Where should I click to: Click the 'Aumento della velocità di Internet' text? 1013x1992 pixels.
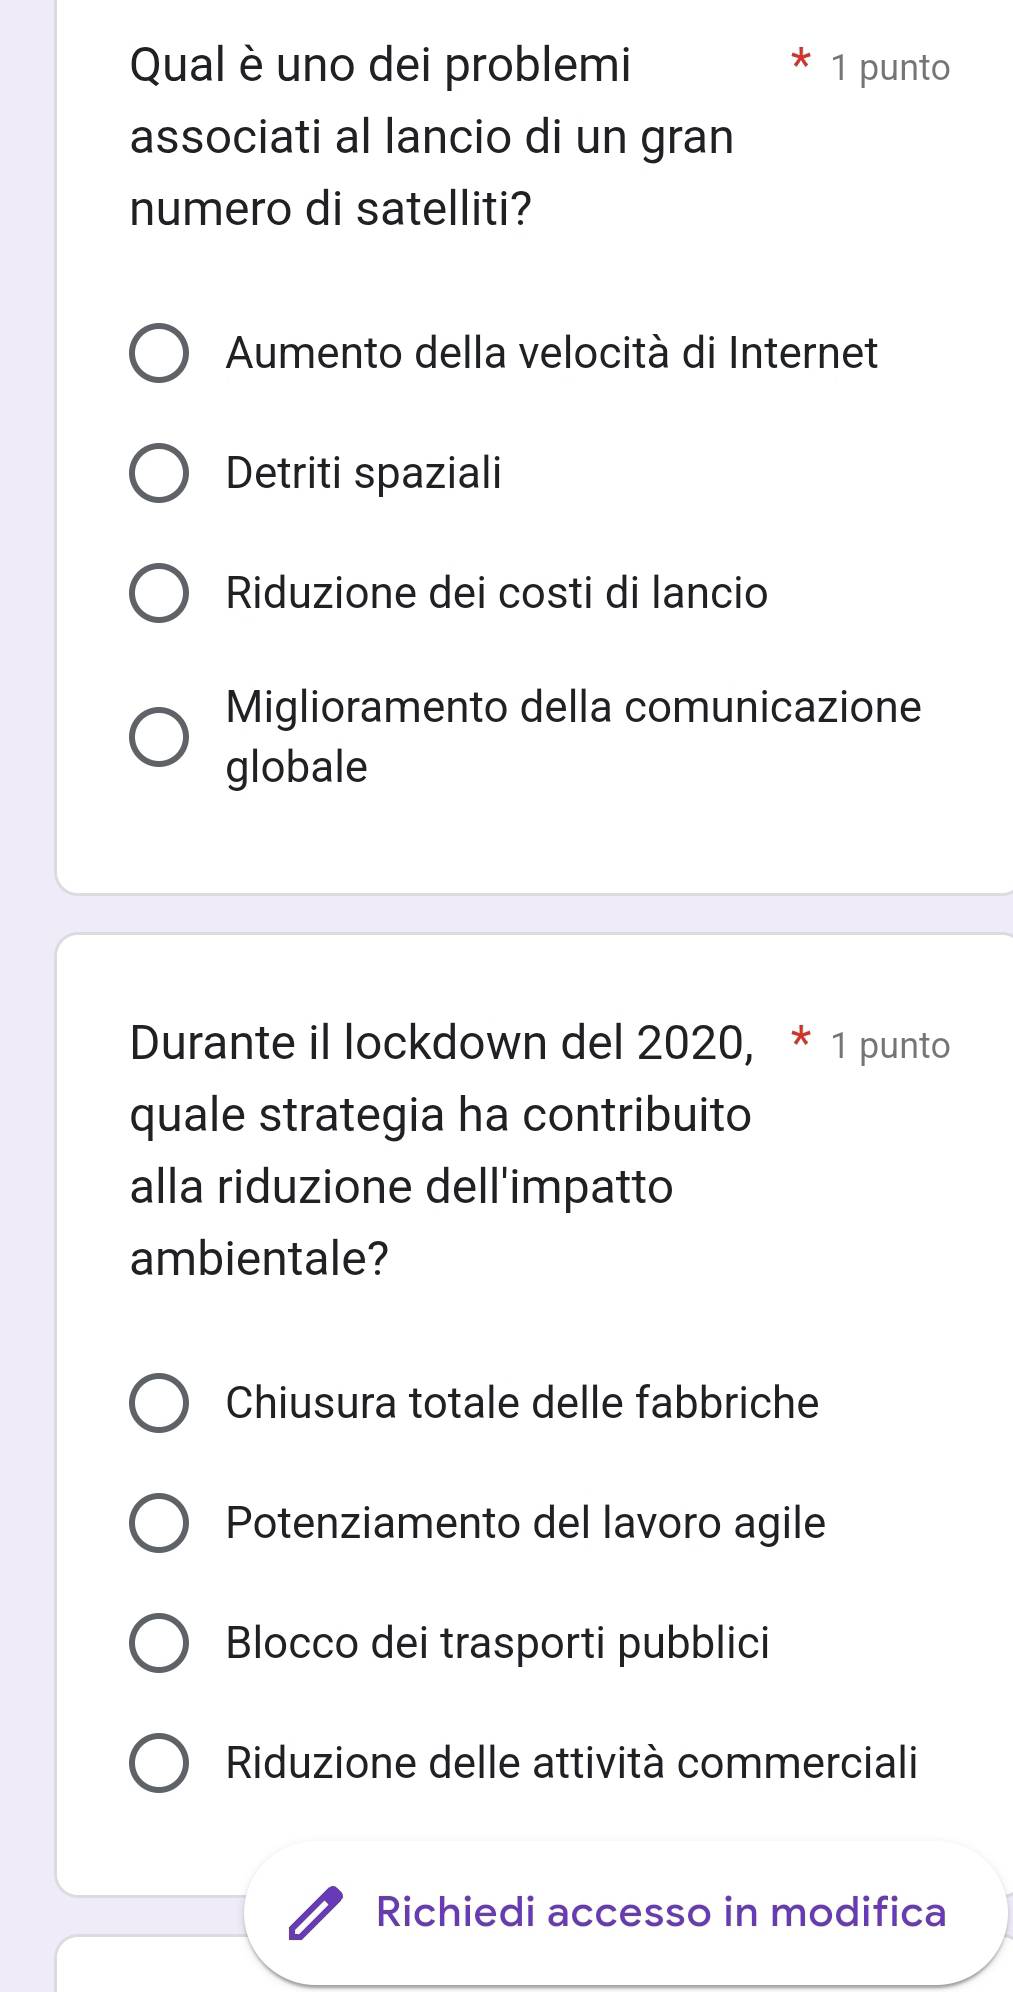(552, 353)
